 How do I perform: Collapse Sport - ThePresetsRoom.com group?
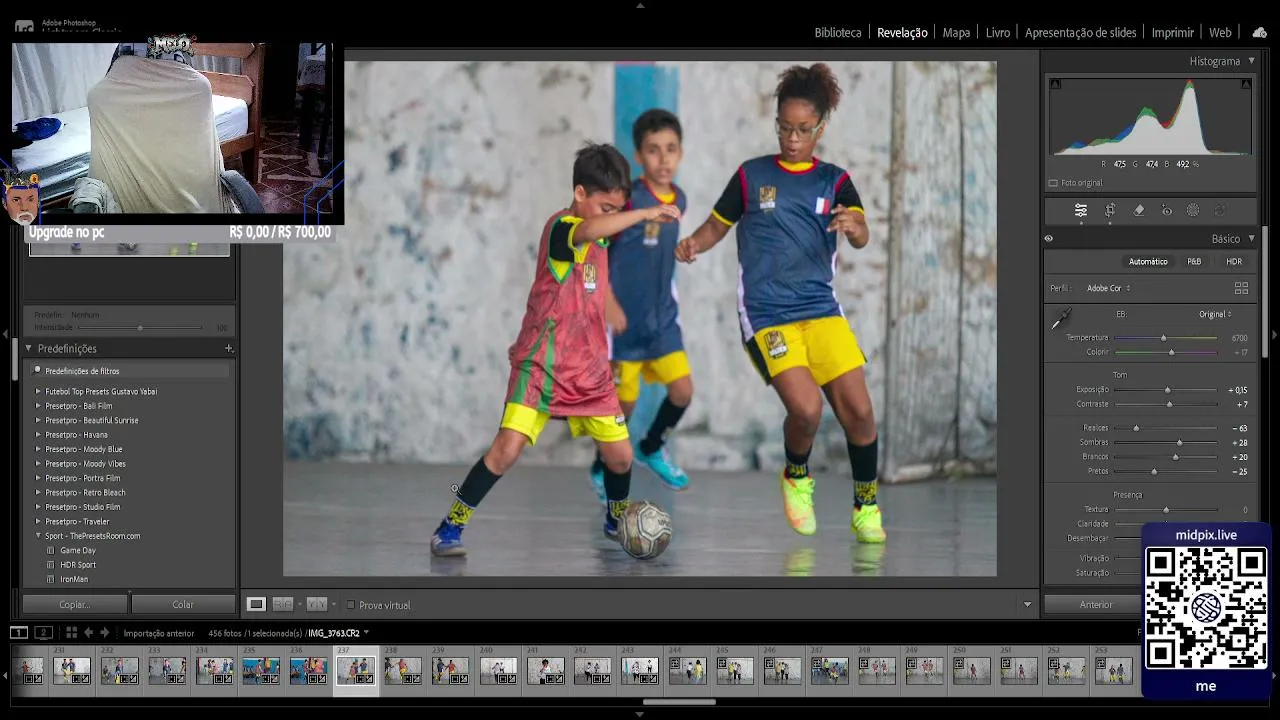pos(38,536)
